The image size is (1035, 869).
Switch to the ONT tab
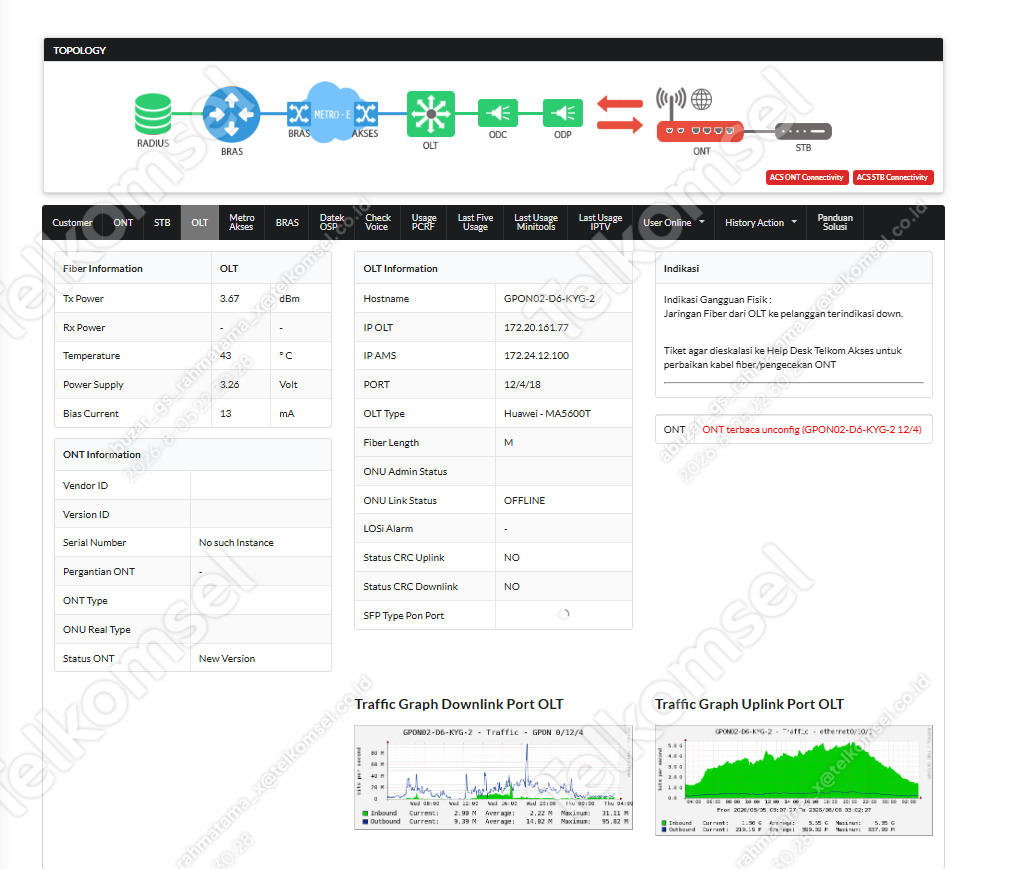pyautogui.click(x=123, y=222)
